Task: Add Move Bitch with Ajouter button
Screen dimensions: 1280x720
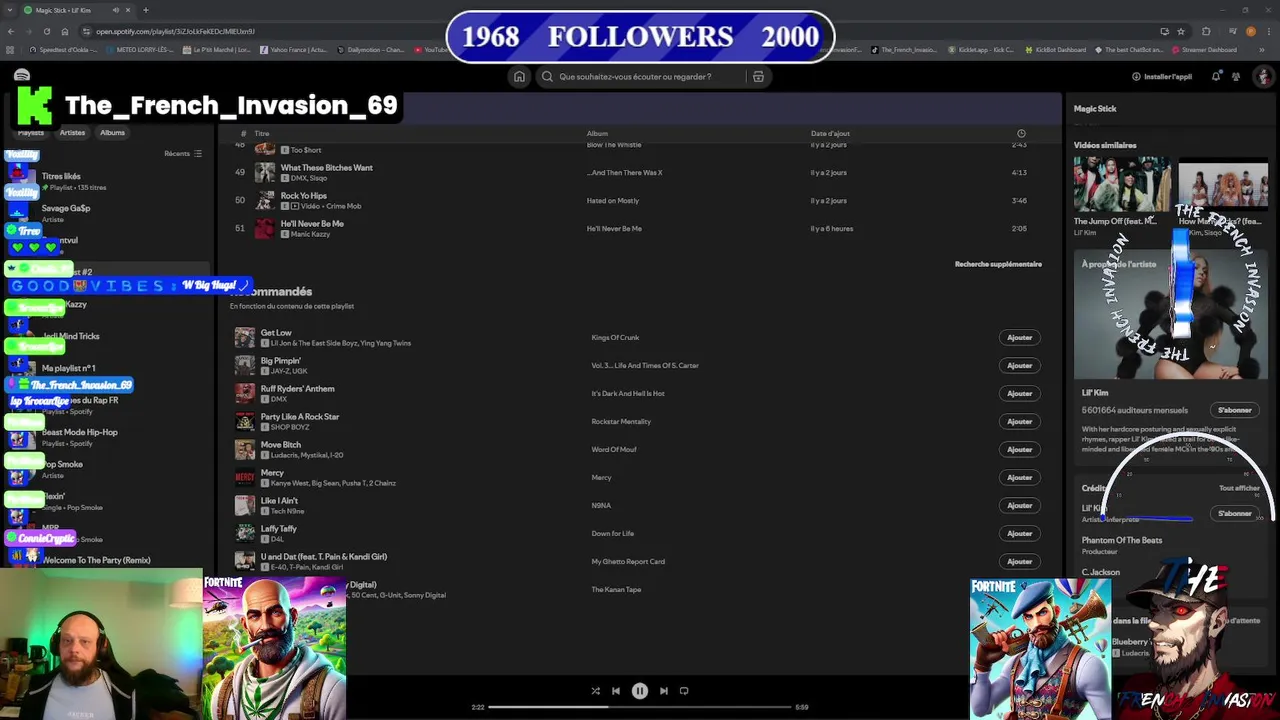Action: (1019, 449)
